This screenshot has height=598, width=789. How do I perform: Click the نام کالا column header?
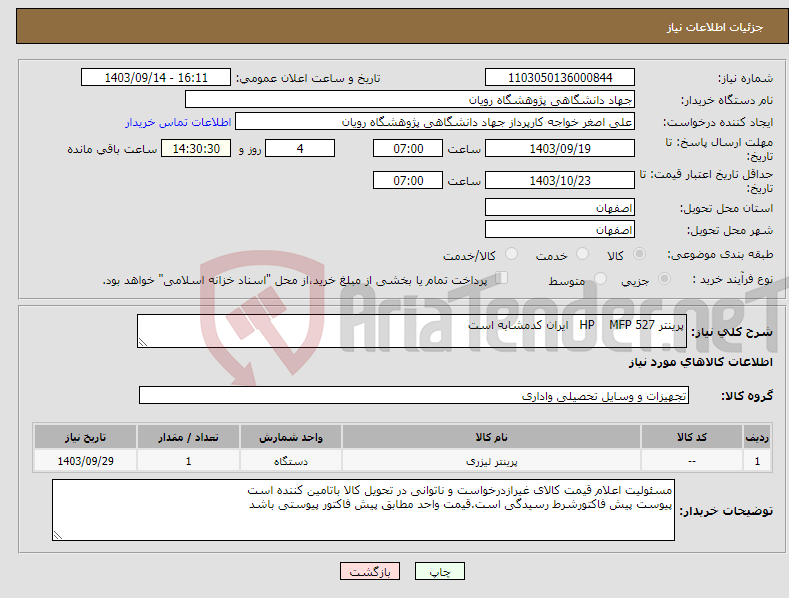[492, 437]
